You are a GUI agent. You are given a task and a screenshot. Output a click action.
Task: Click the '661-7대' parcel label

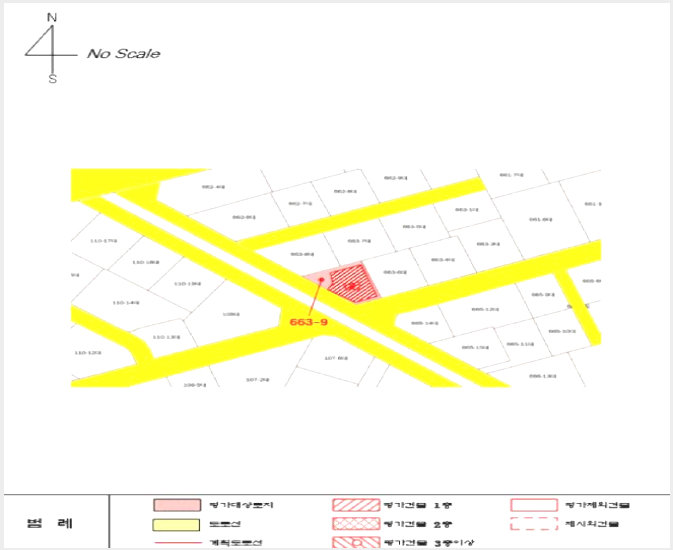512,175
